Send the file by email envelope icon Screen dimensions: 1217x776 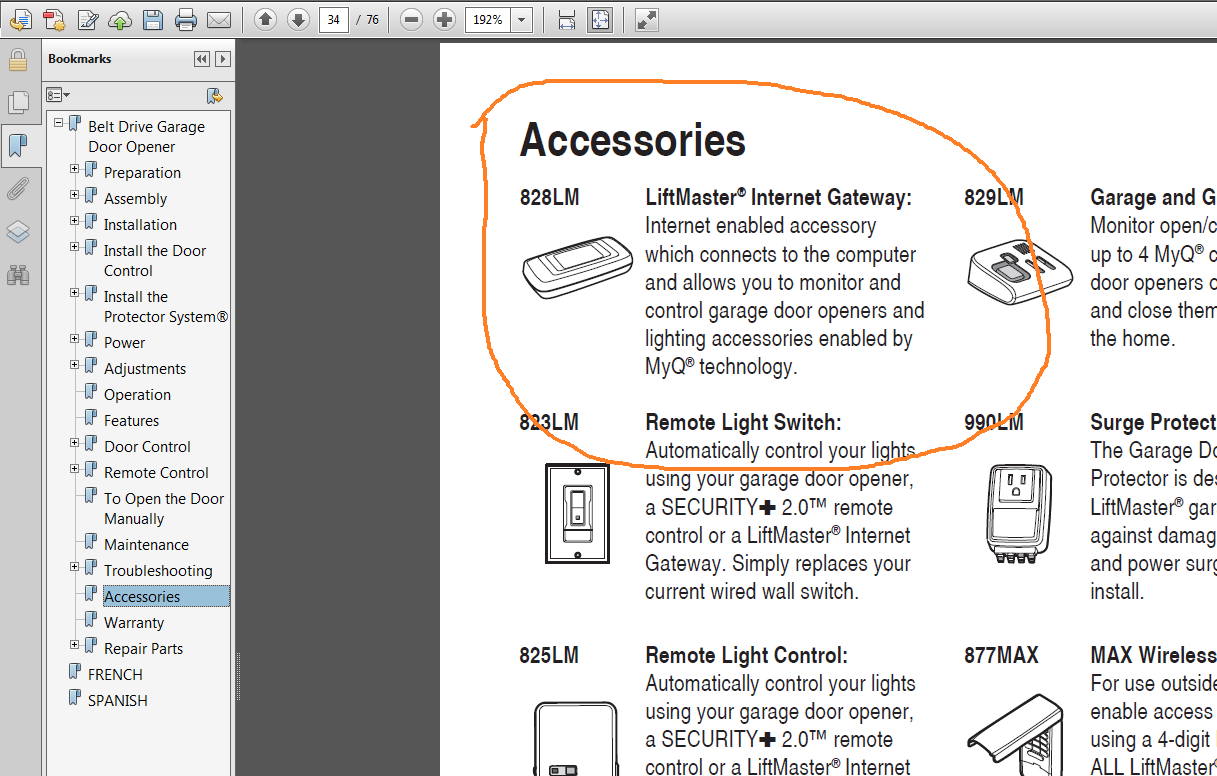click(x=218, y=19)
